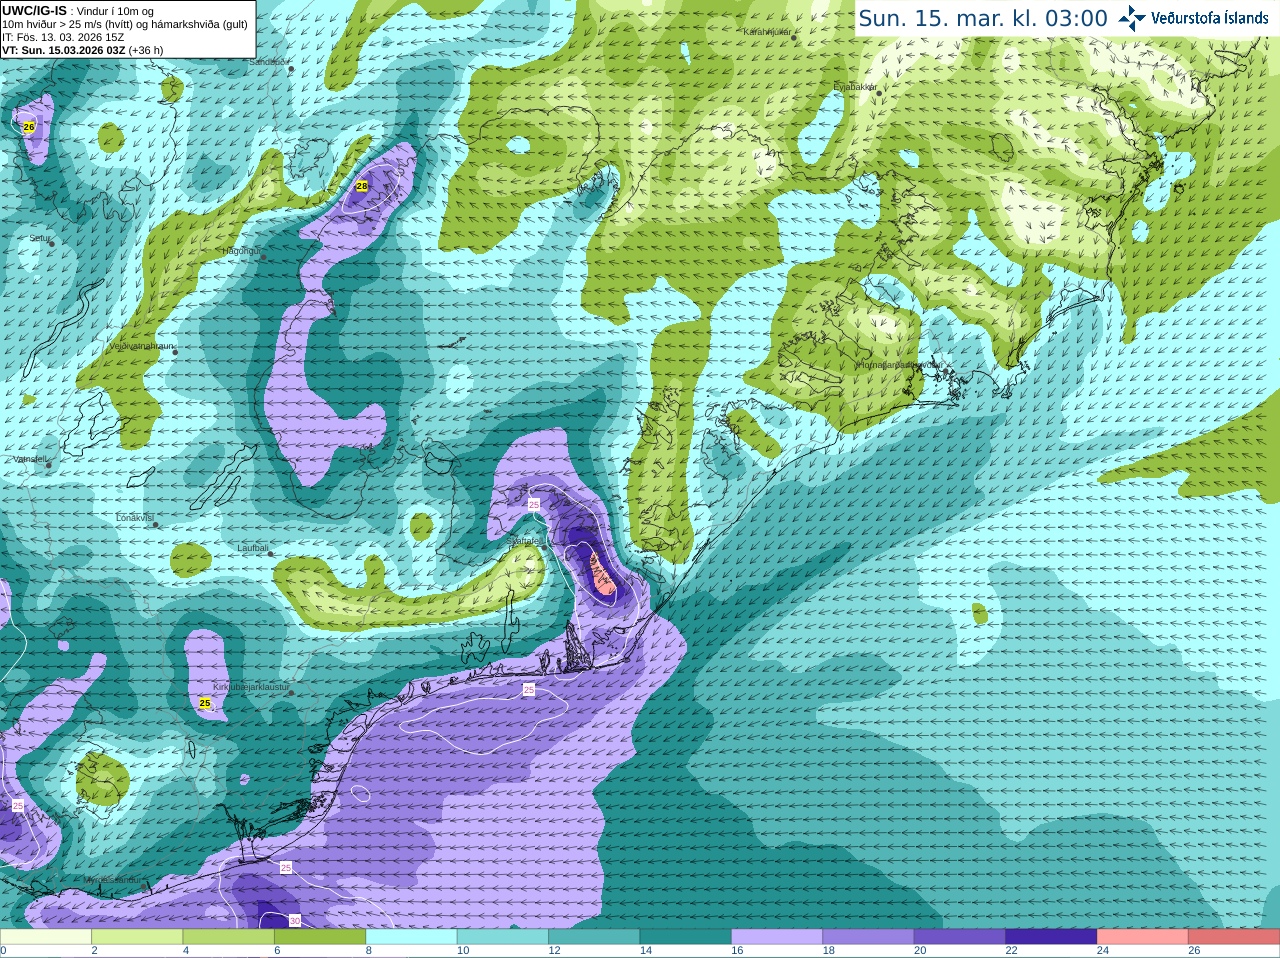Click the Veiðivatnahraun station label
The image size is (1280, 958).
coord(141,346)
